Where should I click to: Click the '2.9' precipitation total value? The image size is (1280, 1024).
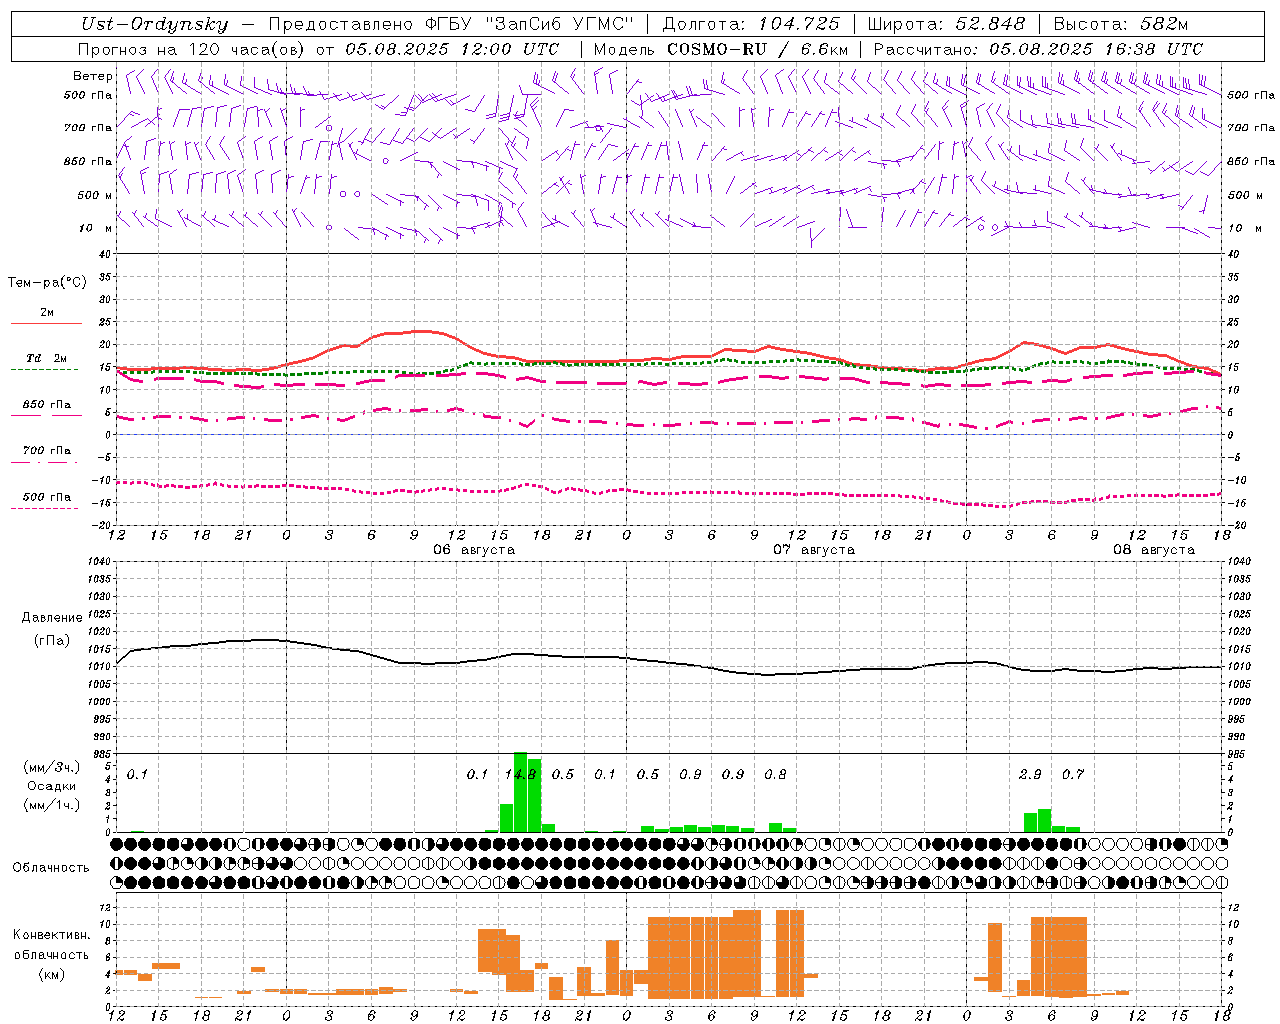1030,774
